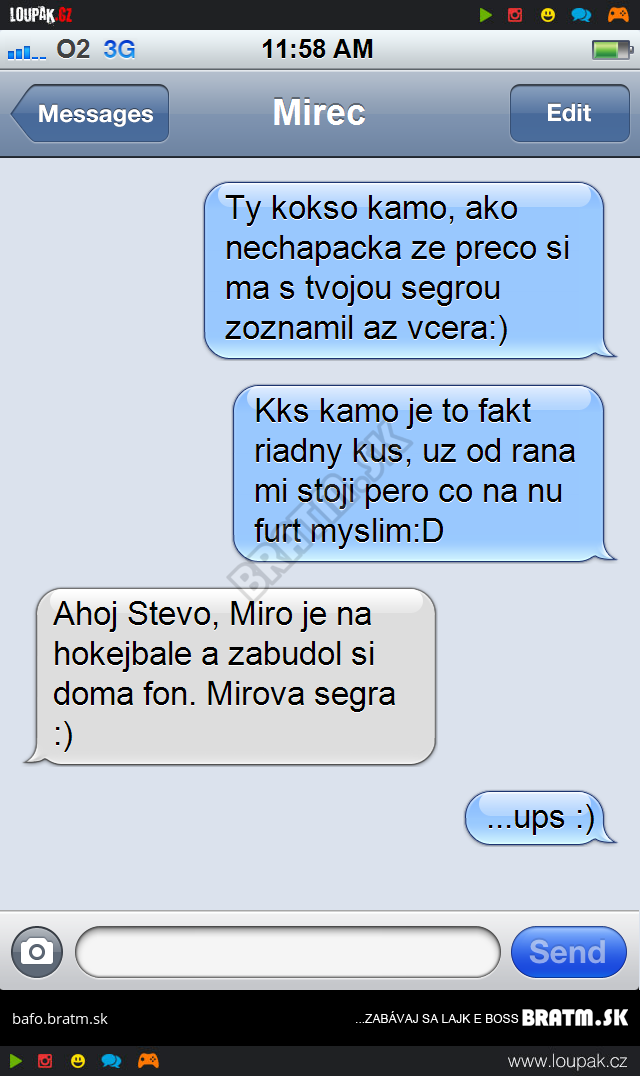640x1076 pixels.
Task: Click the green play icon in bottom bar
Action: [15, 1061]
